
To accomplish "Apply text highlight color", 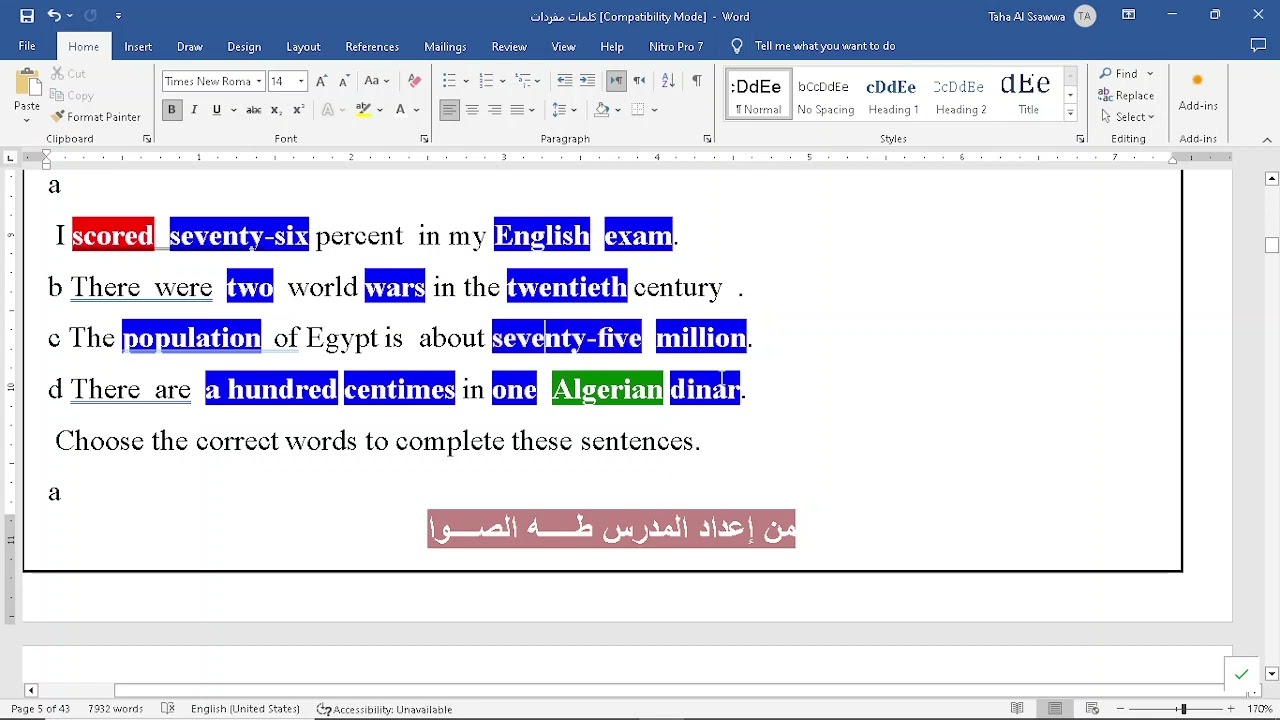I will click(364, 110).
